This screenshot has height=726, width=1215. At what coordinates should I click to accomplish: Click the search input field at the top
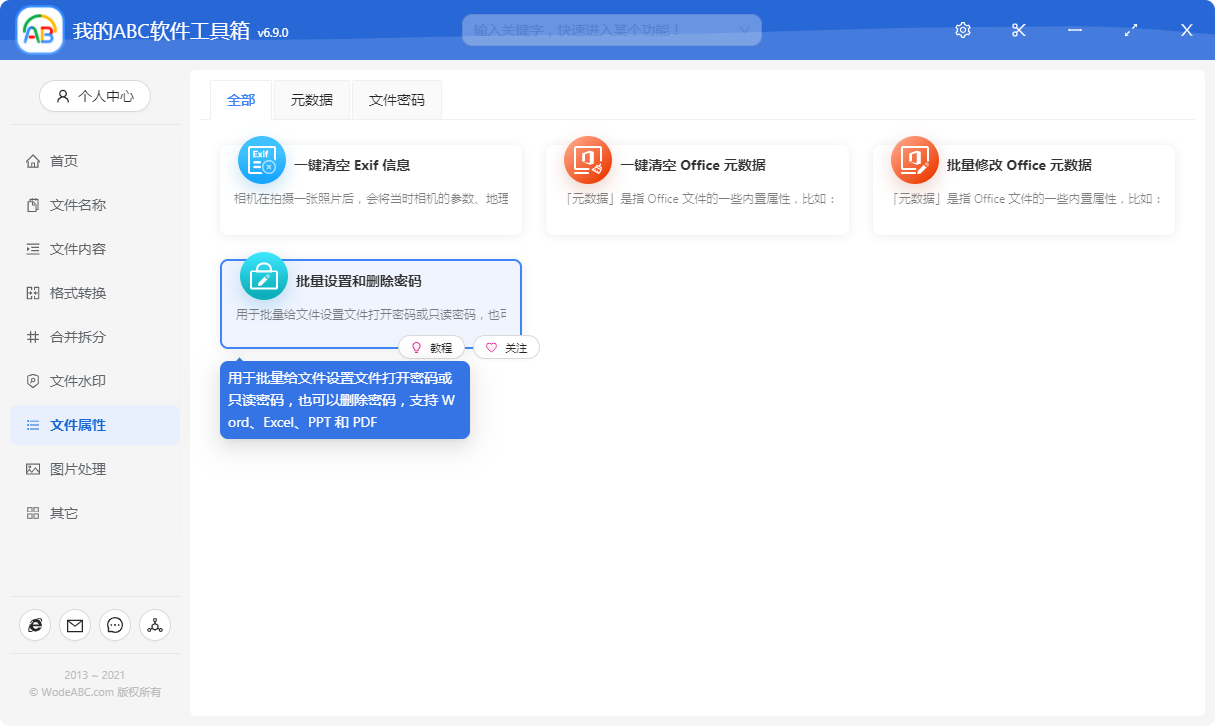click(x=600, y=30)
